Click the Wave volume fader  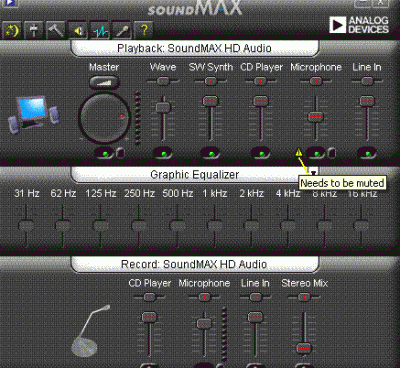[x=163, y=107]
